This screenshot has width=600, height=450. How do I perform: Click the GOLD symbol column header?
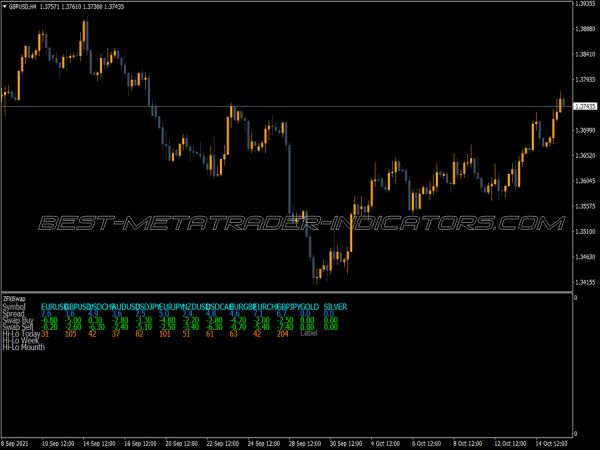(x=309, y=306)
